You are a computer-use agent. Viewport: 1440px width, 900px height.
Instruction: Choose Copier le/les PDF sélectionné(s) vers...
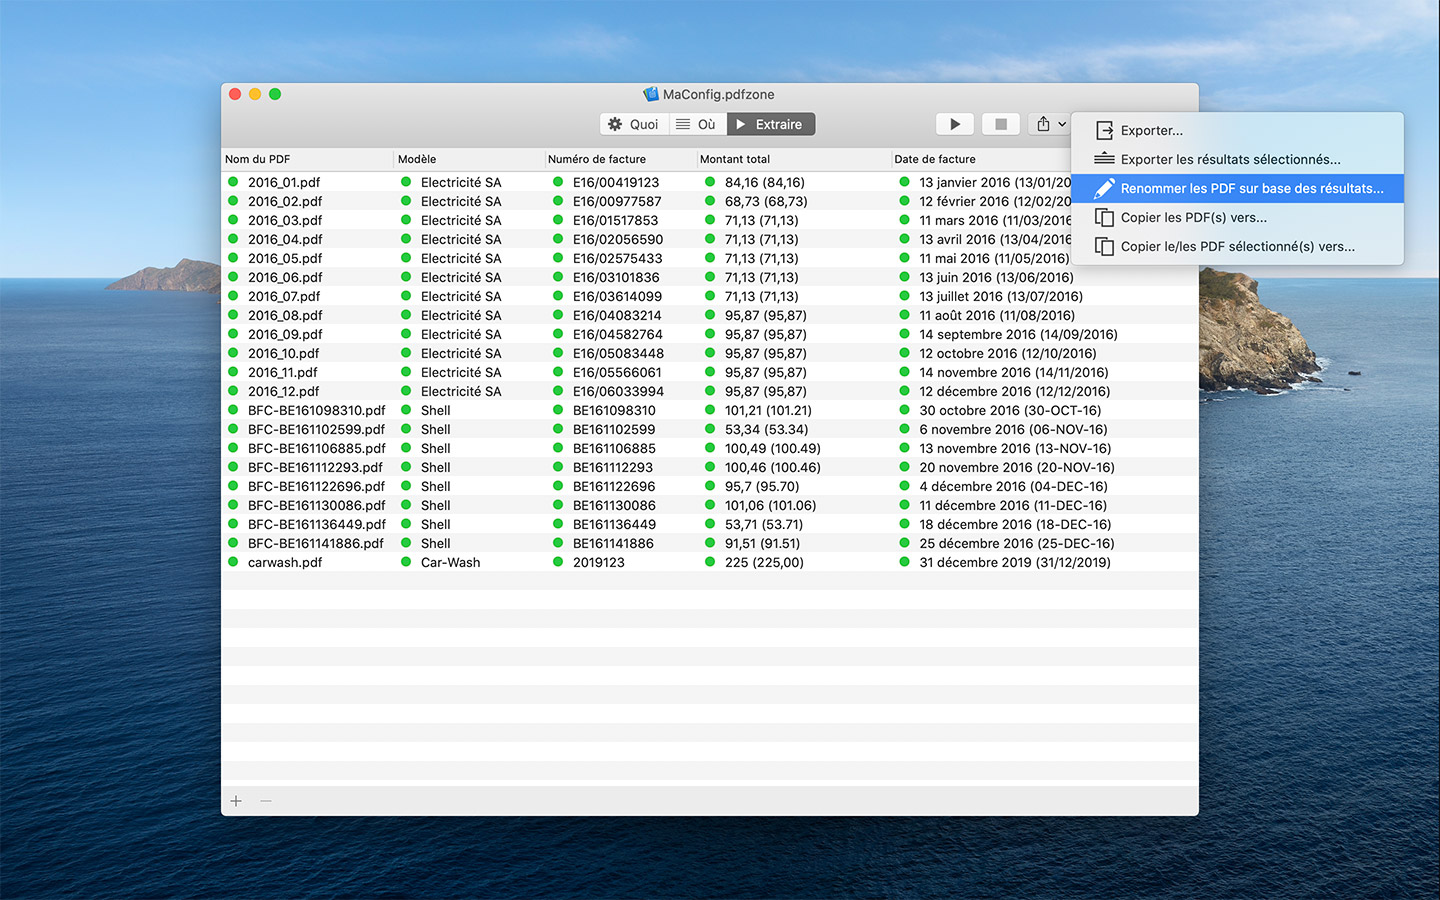(1237, 246)
